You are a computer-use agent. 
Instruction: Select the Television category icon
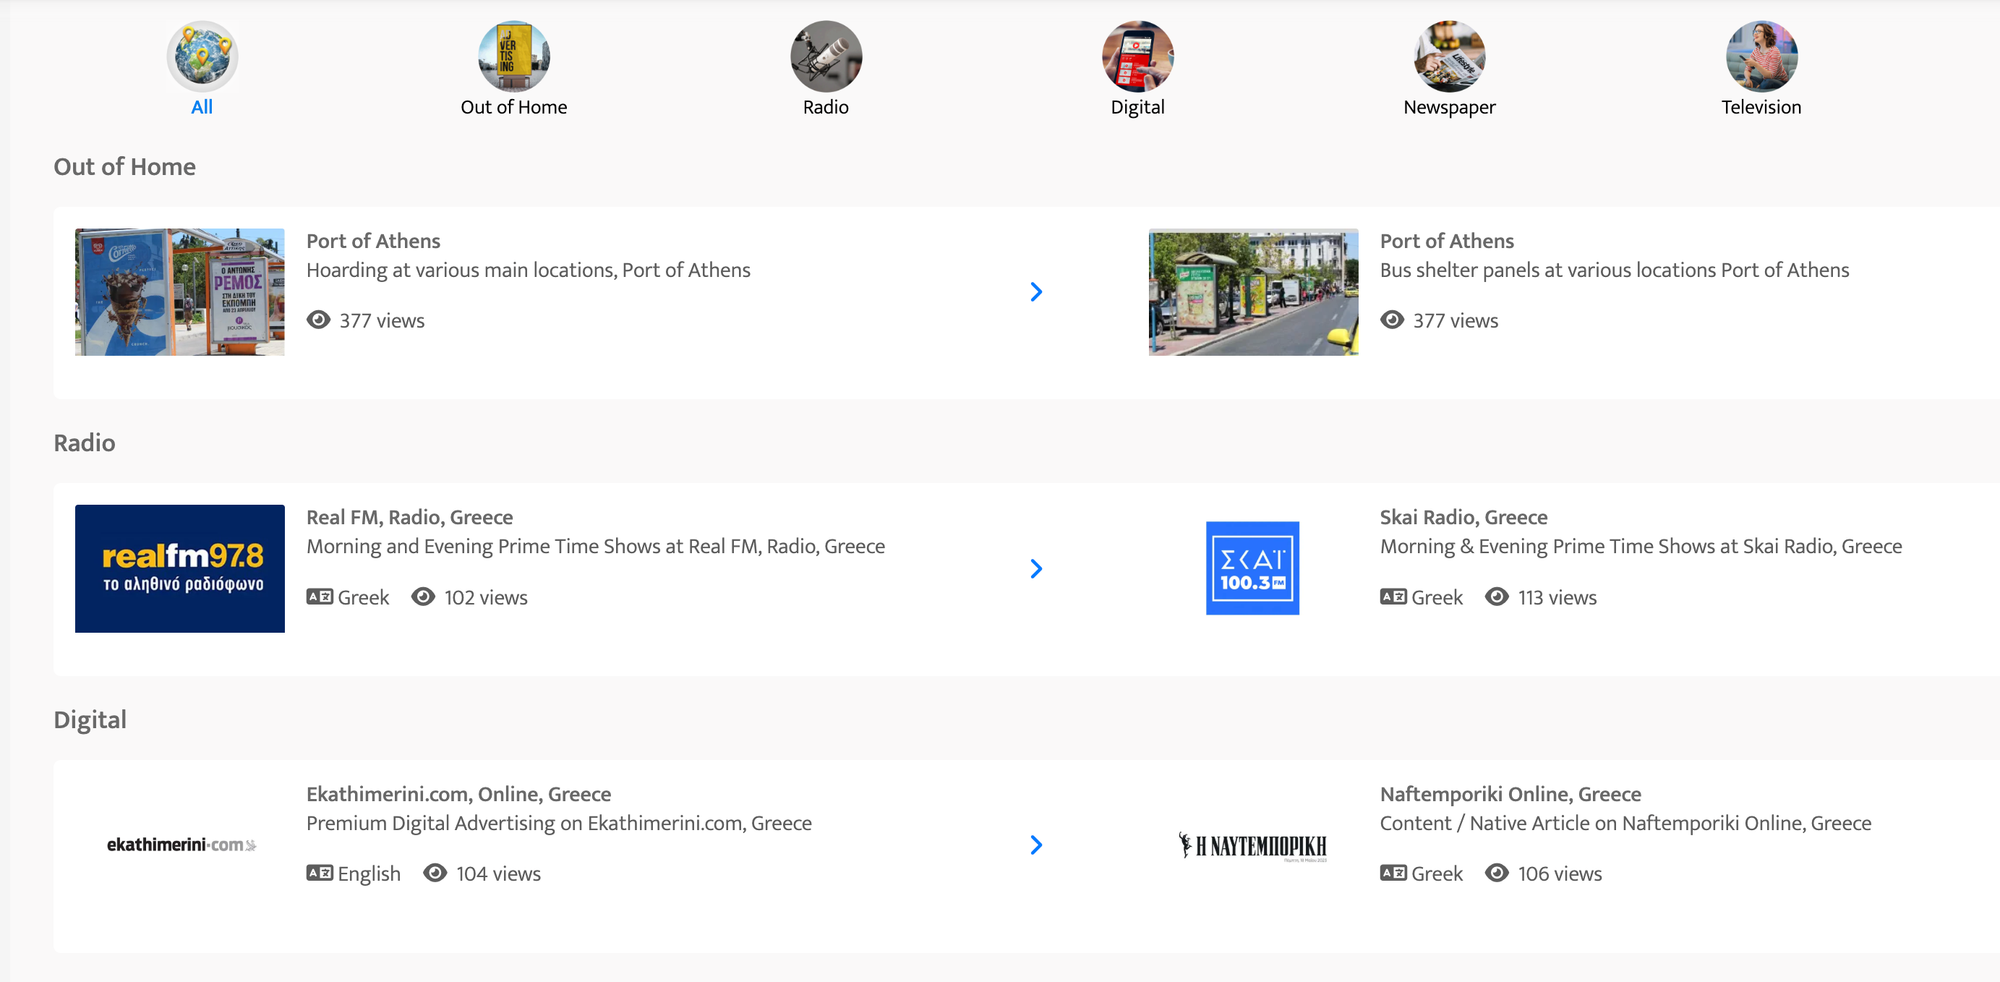(1761, 56)
